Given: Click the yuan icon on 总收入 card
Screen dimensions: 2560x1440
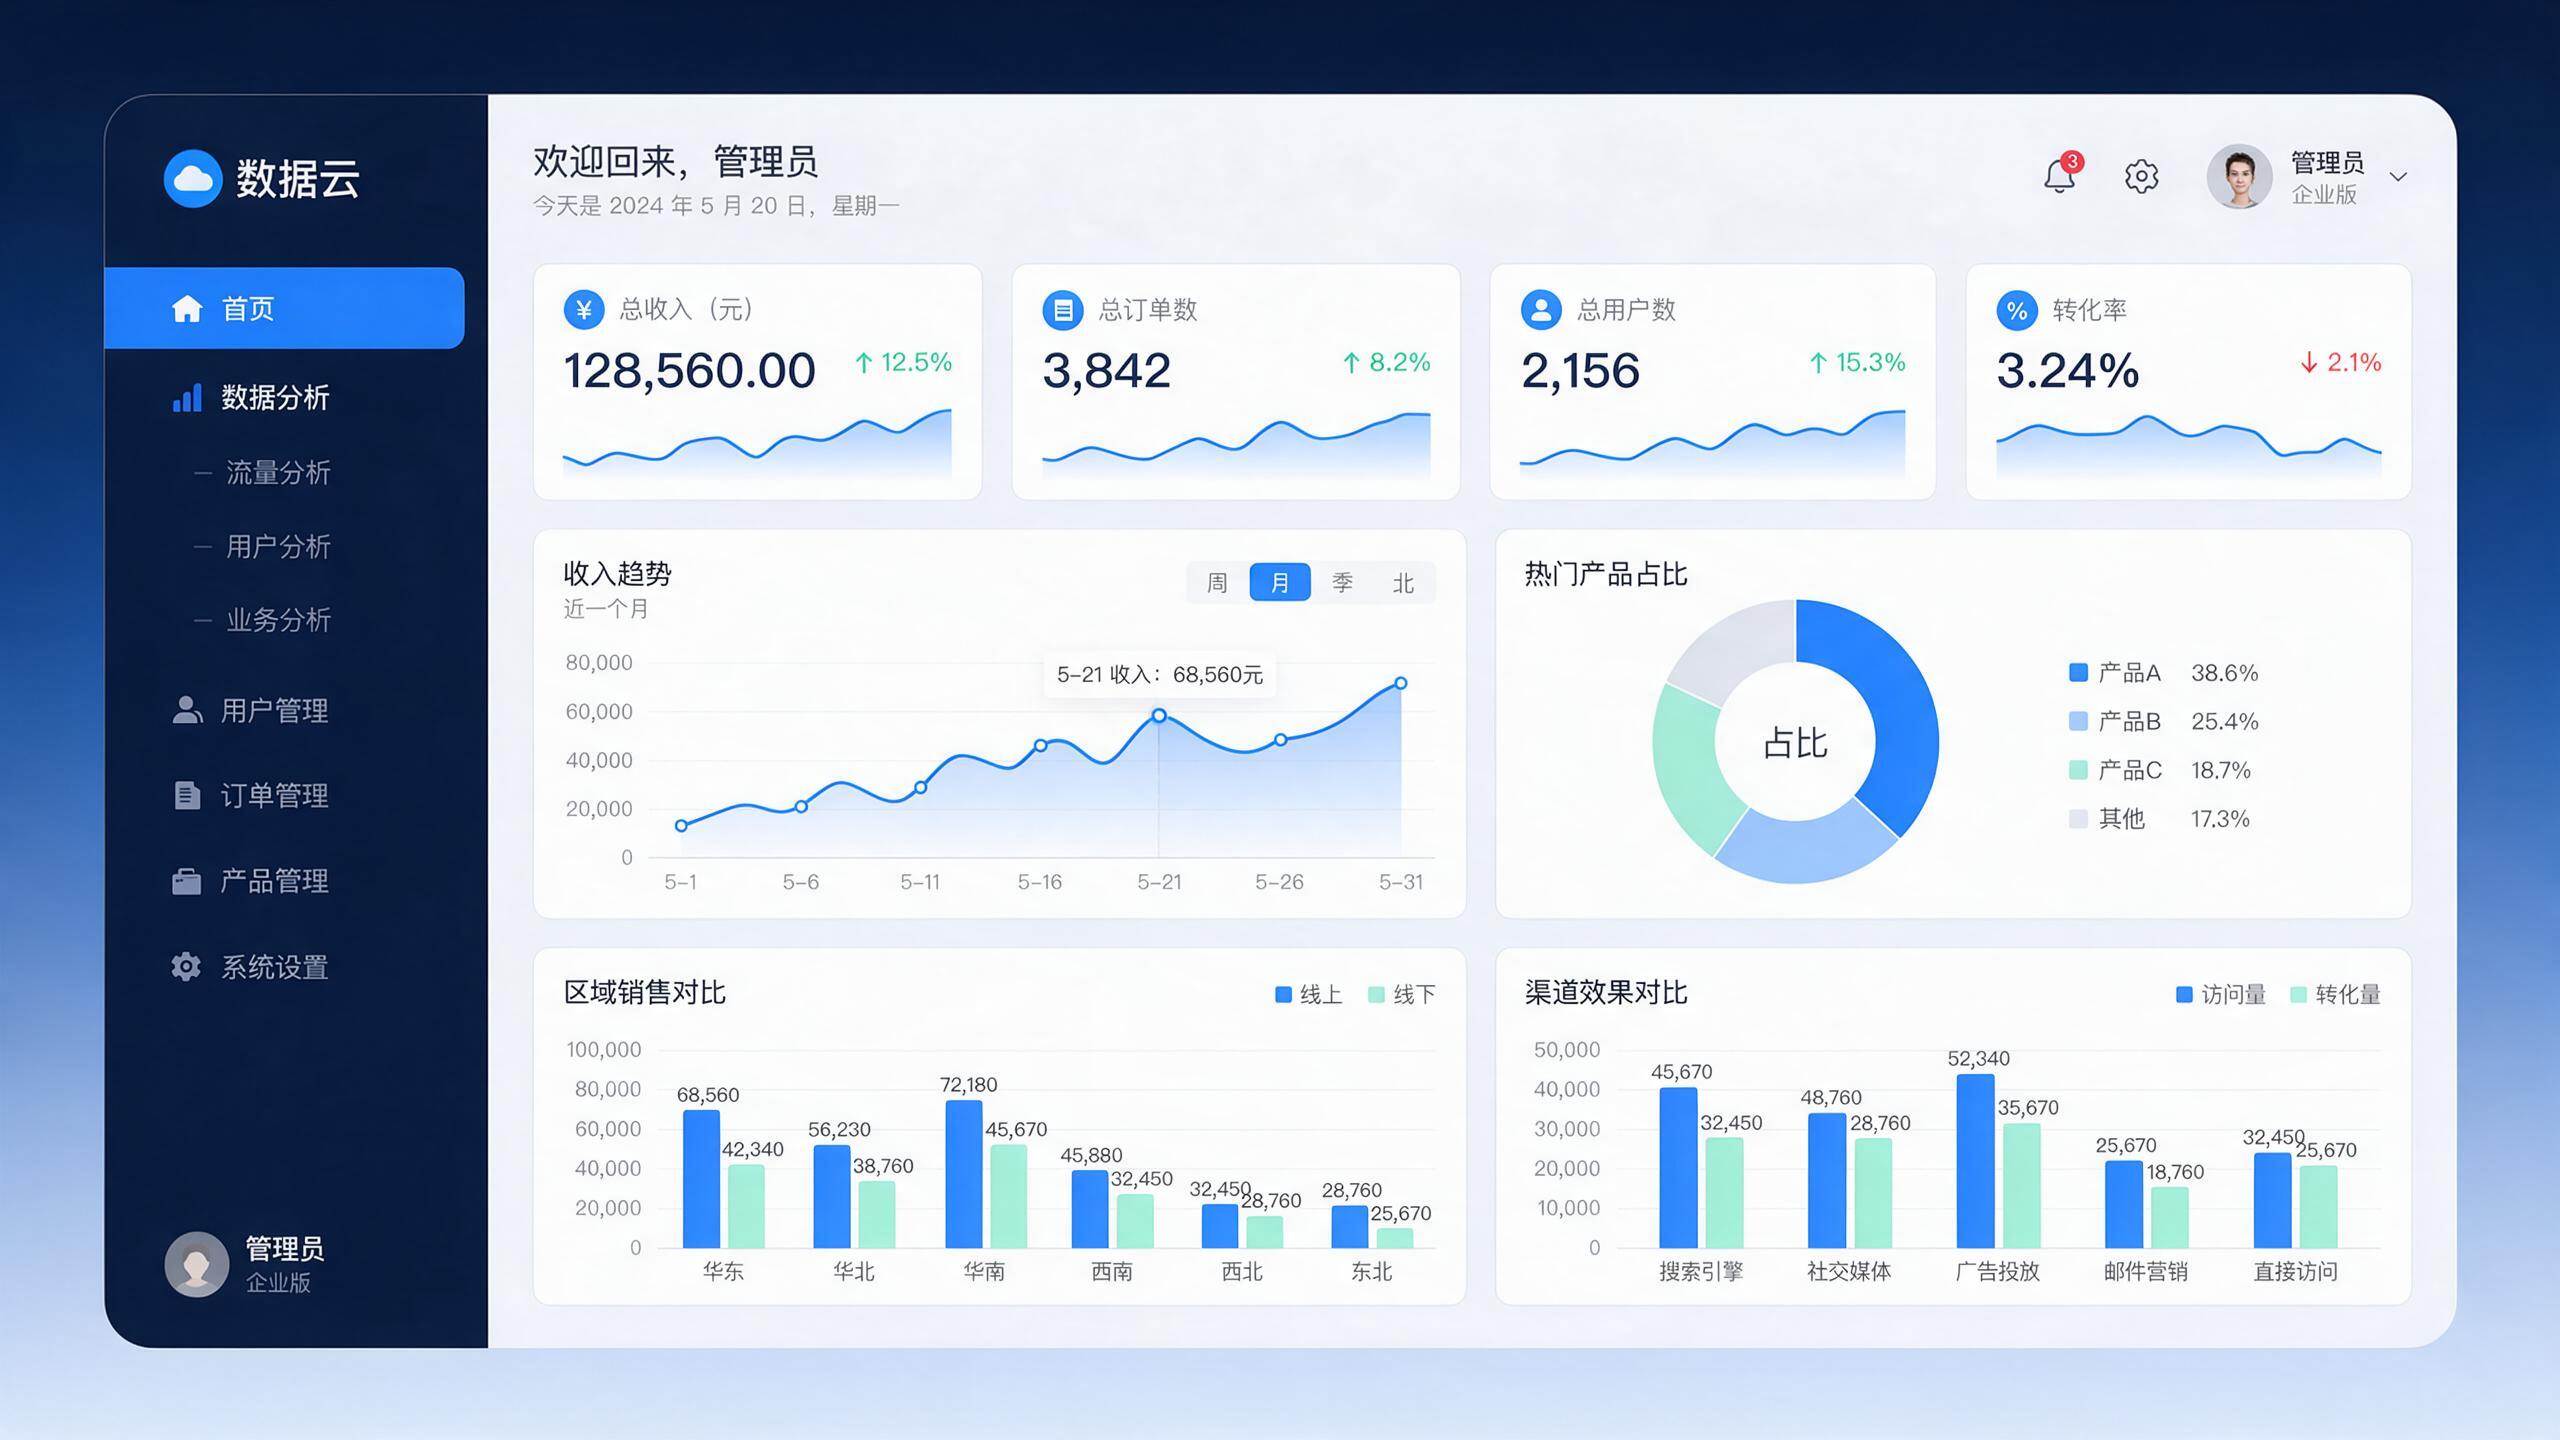Looking at the screenshot, I should click(x=584, y=310).
